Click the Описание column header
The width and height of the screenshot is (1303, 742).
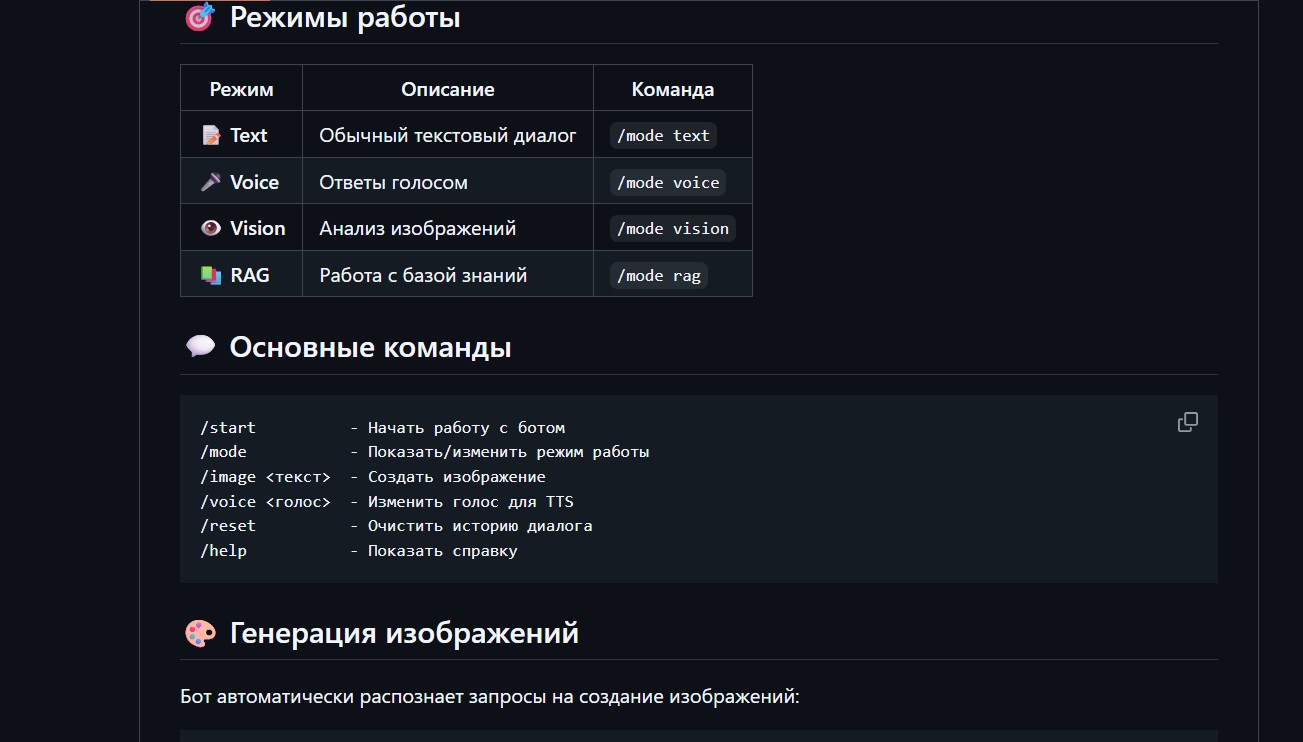coord(448,89)
